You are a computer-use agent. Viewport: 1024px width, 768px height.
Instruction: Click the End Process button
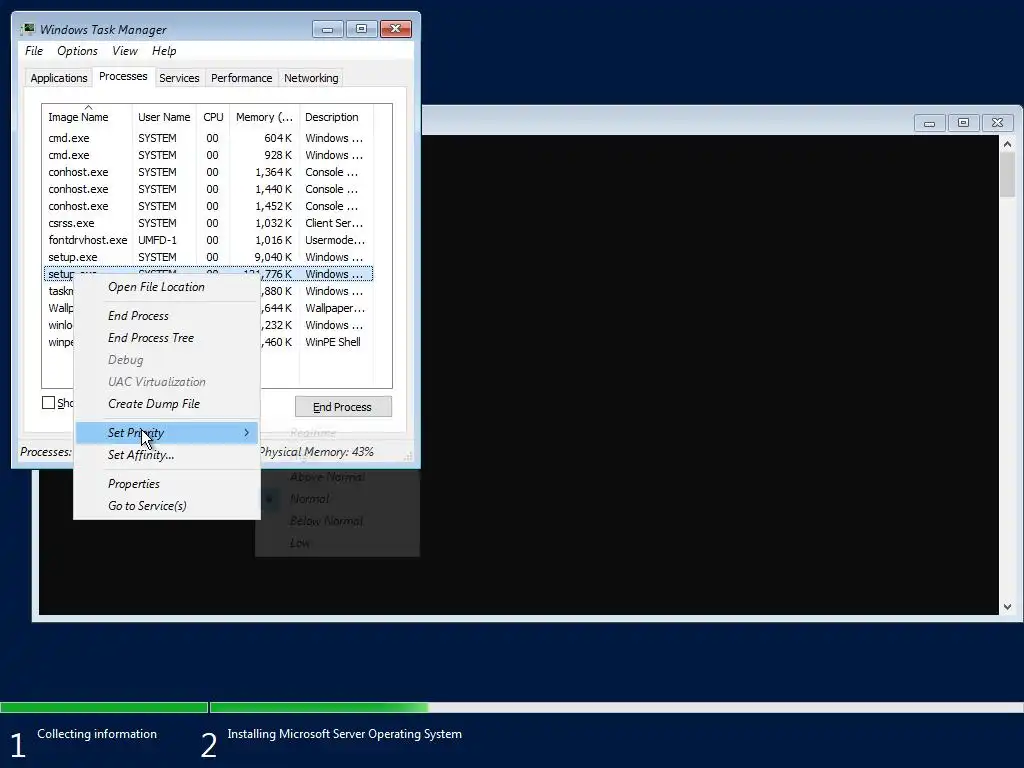pyautogui.click(x=343, y=407)
